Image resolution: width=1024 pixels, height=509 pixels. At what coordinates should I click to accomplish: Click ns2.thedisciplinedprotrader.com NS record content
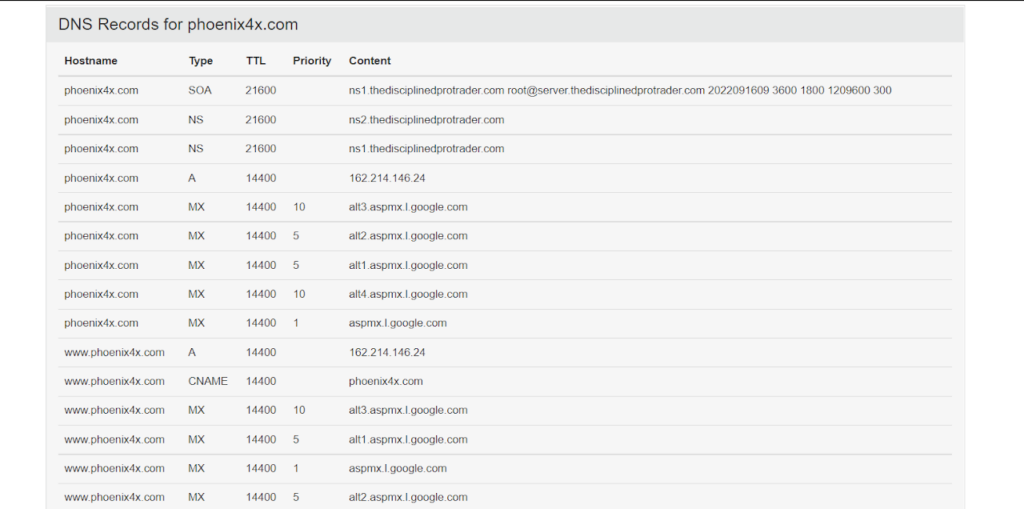[x=426, y=120]
